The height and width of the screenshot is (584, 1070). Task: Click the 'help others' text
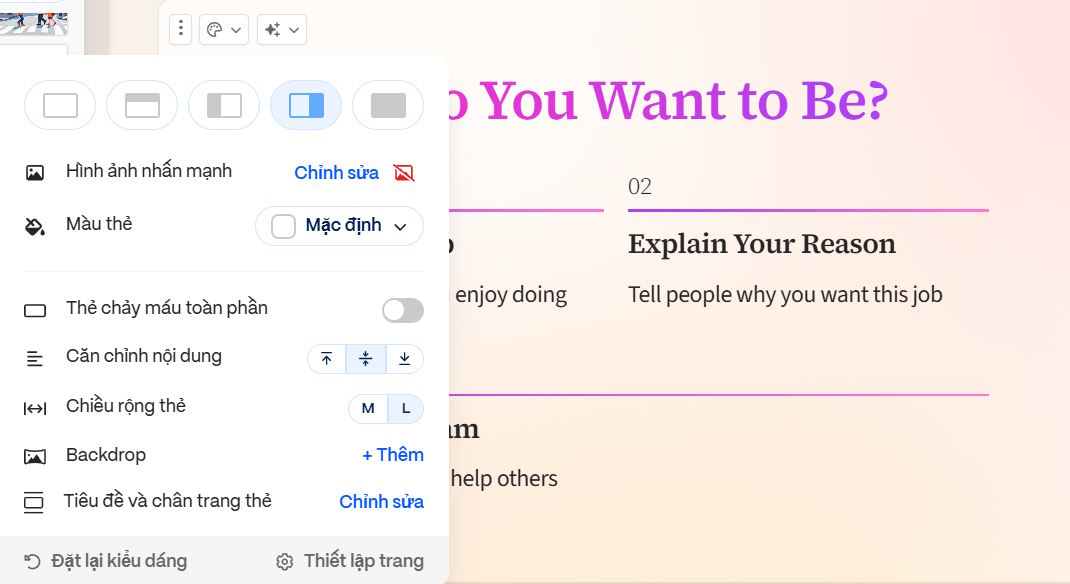tap(504, 478)
